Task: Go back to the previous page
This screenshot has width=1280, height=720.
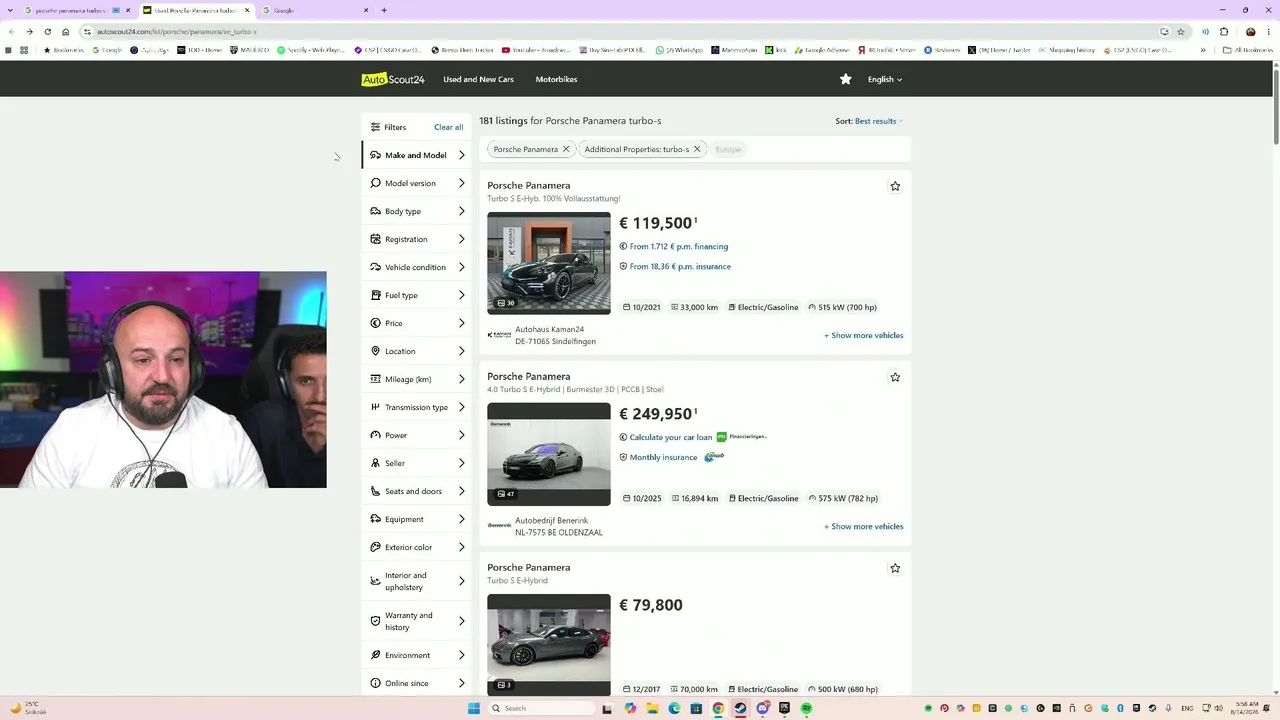Action: pos(11,31)
